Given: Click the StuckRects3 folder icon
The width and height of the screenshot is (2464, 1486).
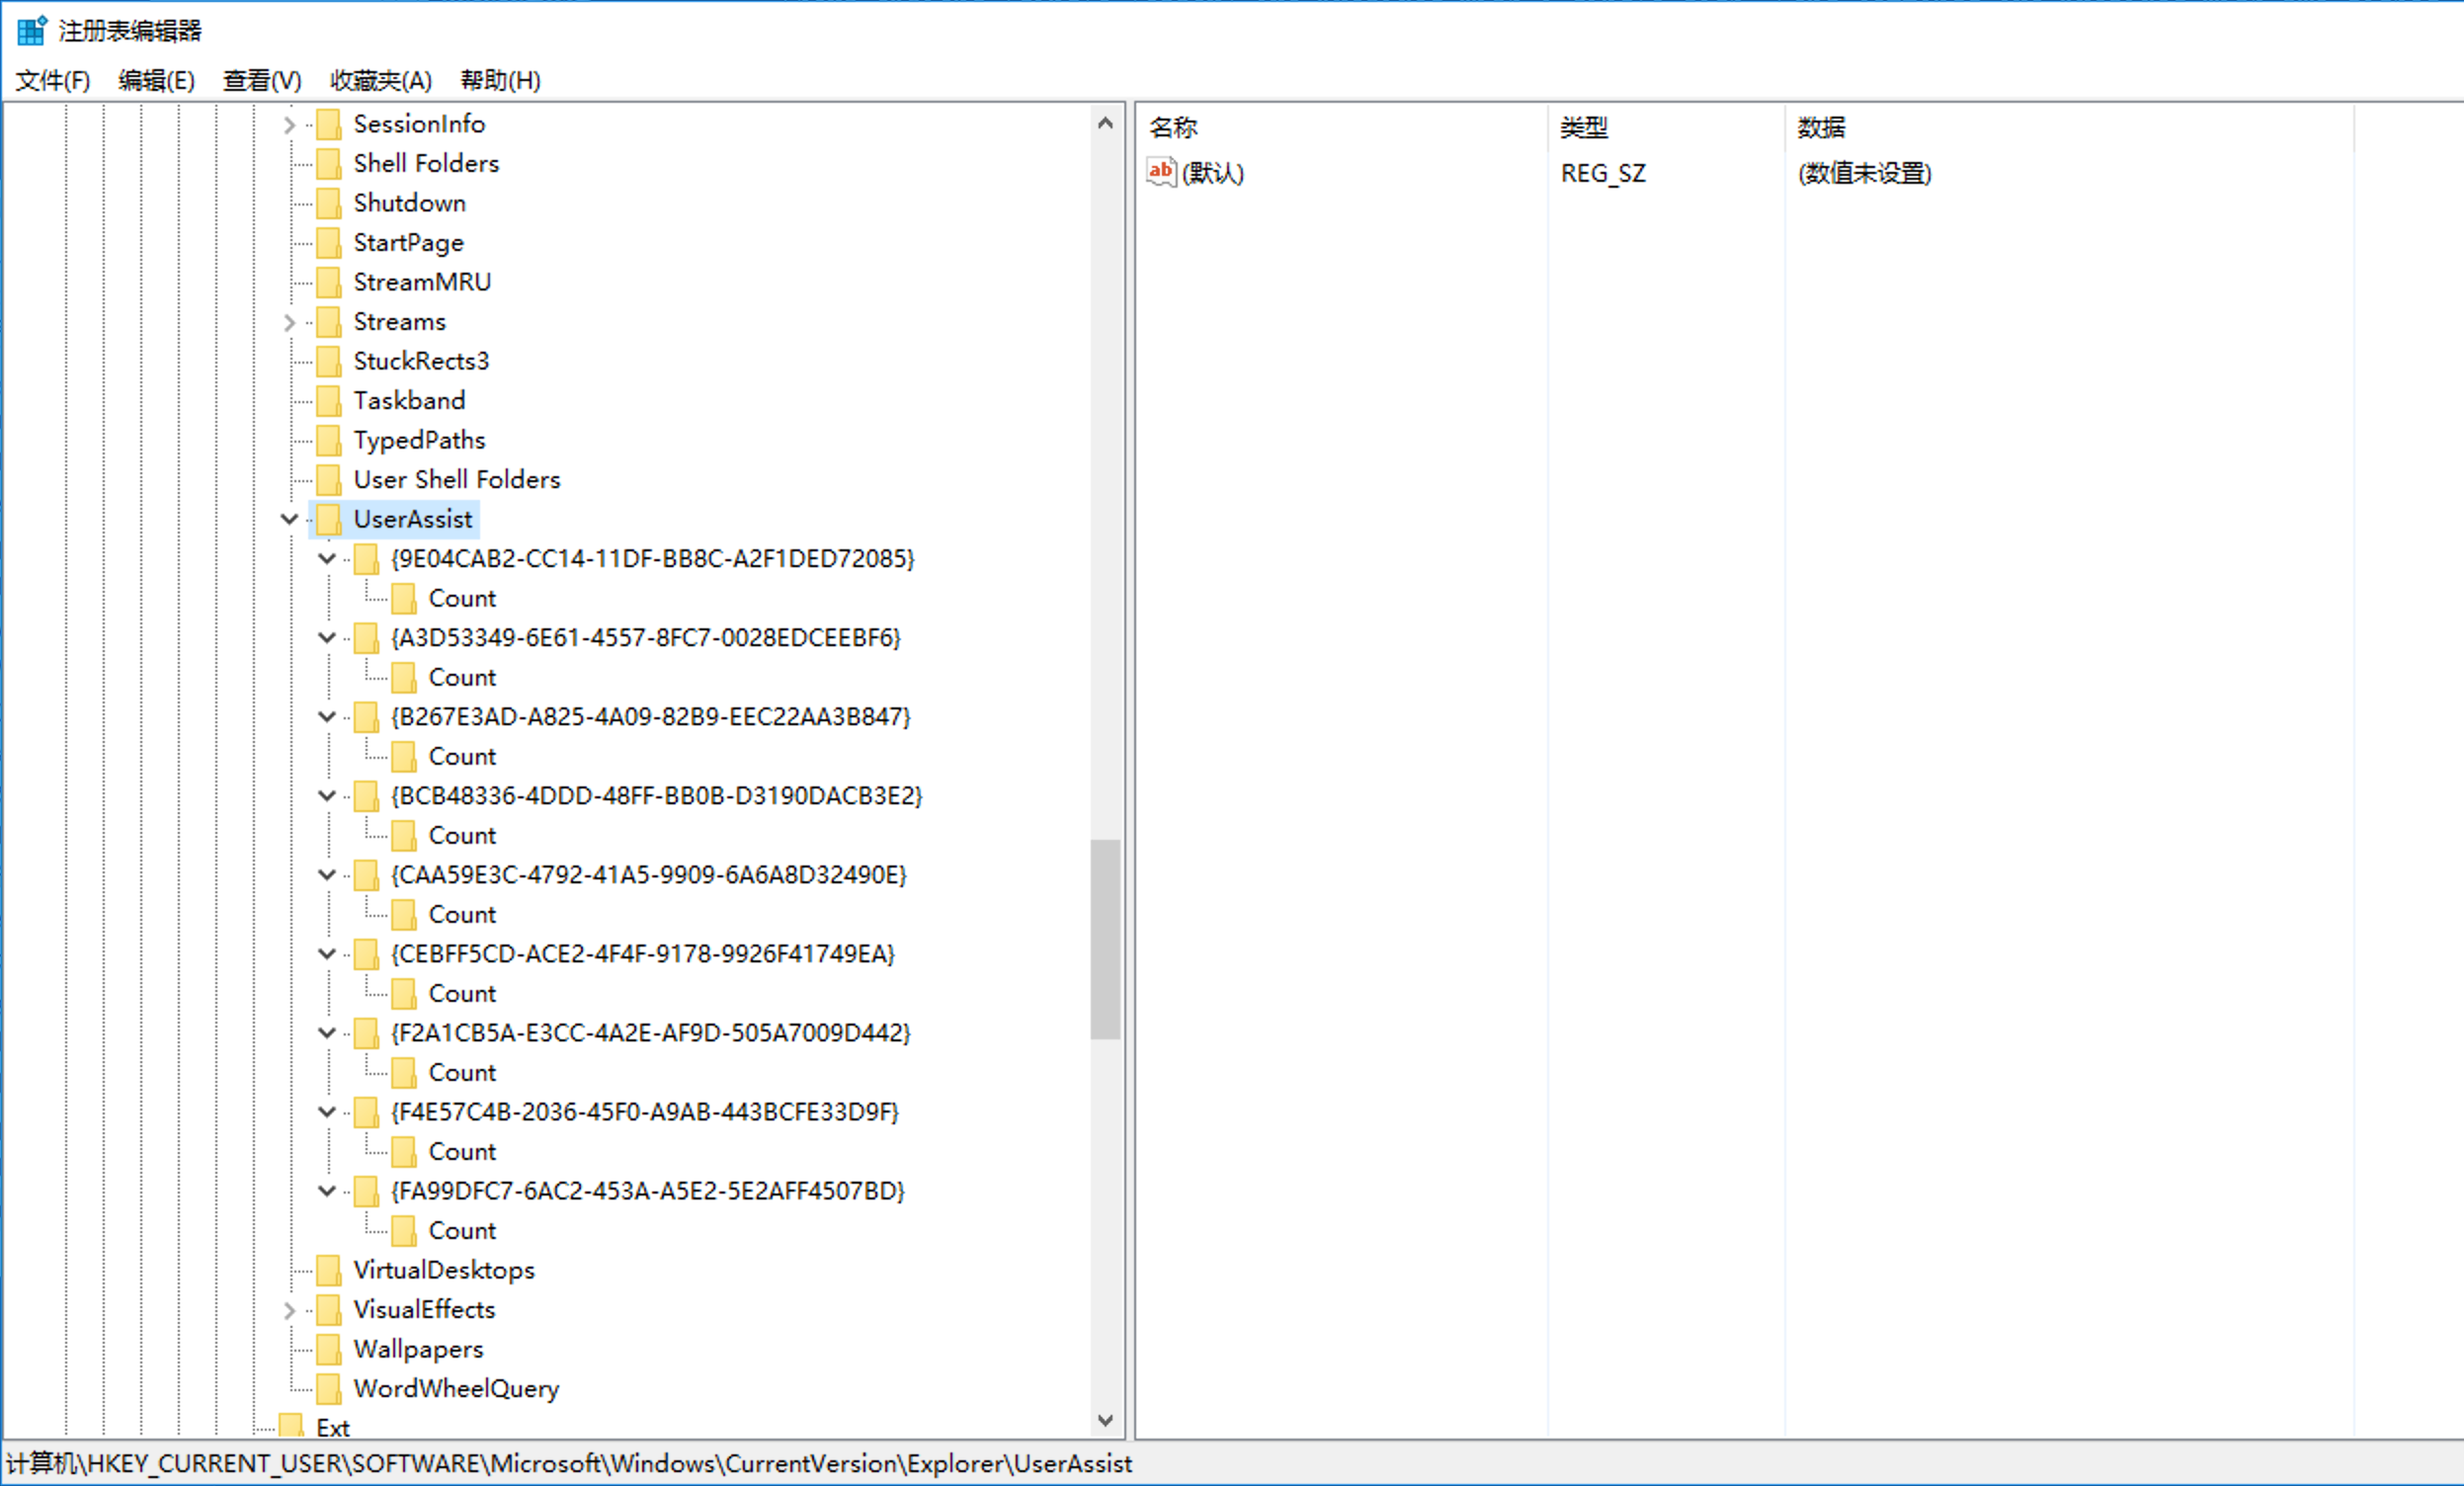Looking at the screenshot, I should point(328,361).
